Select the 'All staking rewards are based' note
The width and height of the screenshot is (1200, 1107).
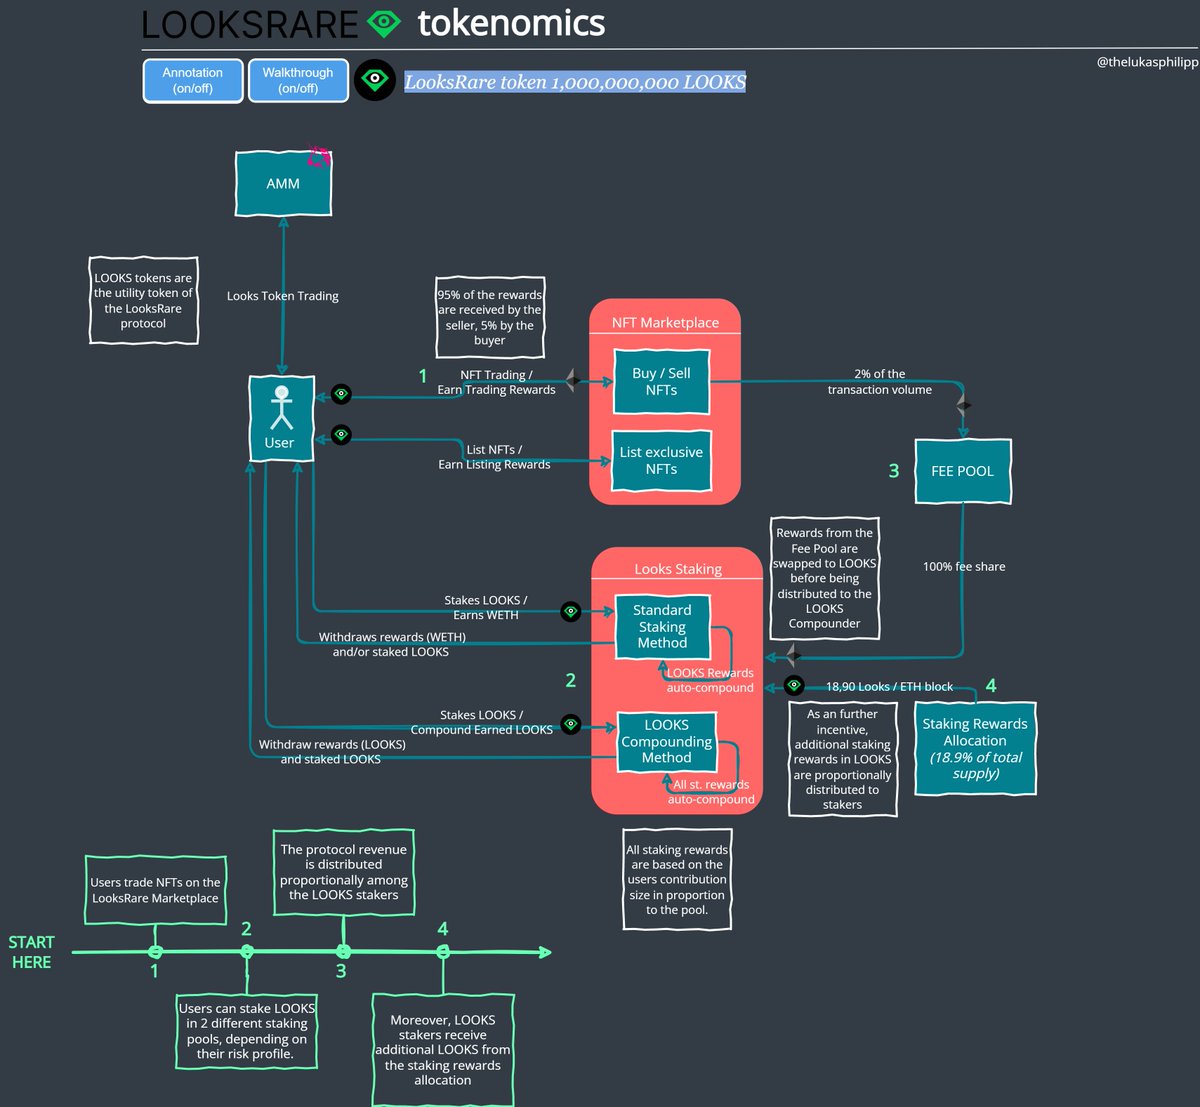pos(677,880)
